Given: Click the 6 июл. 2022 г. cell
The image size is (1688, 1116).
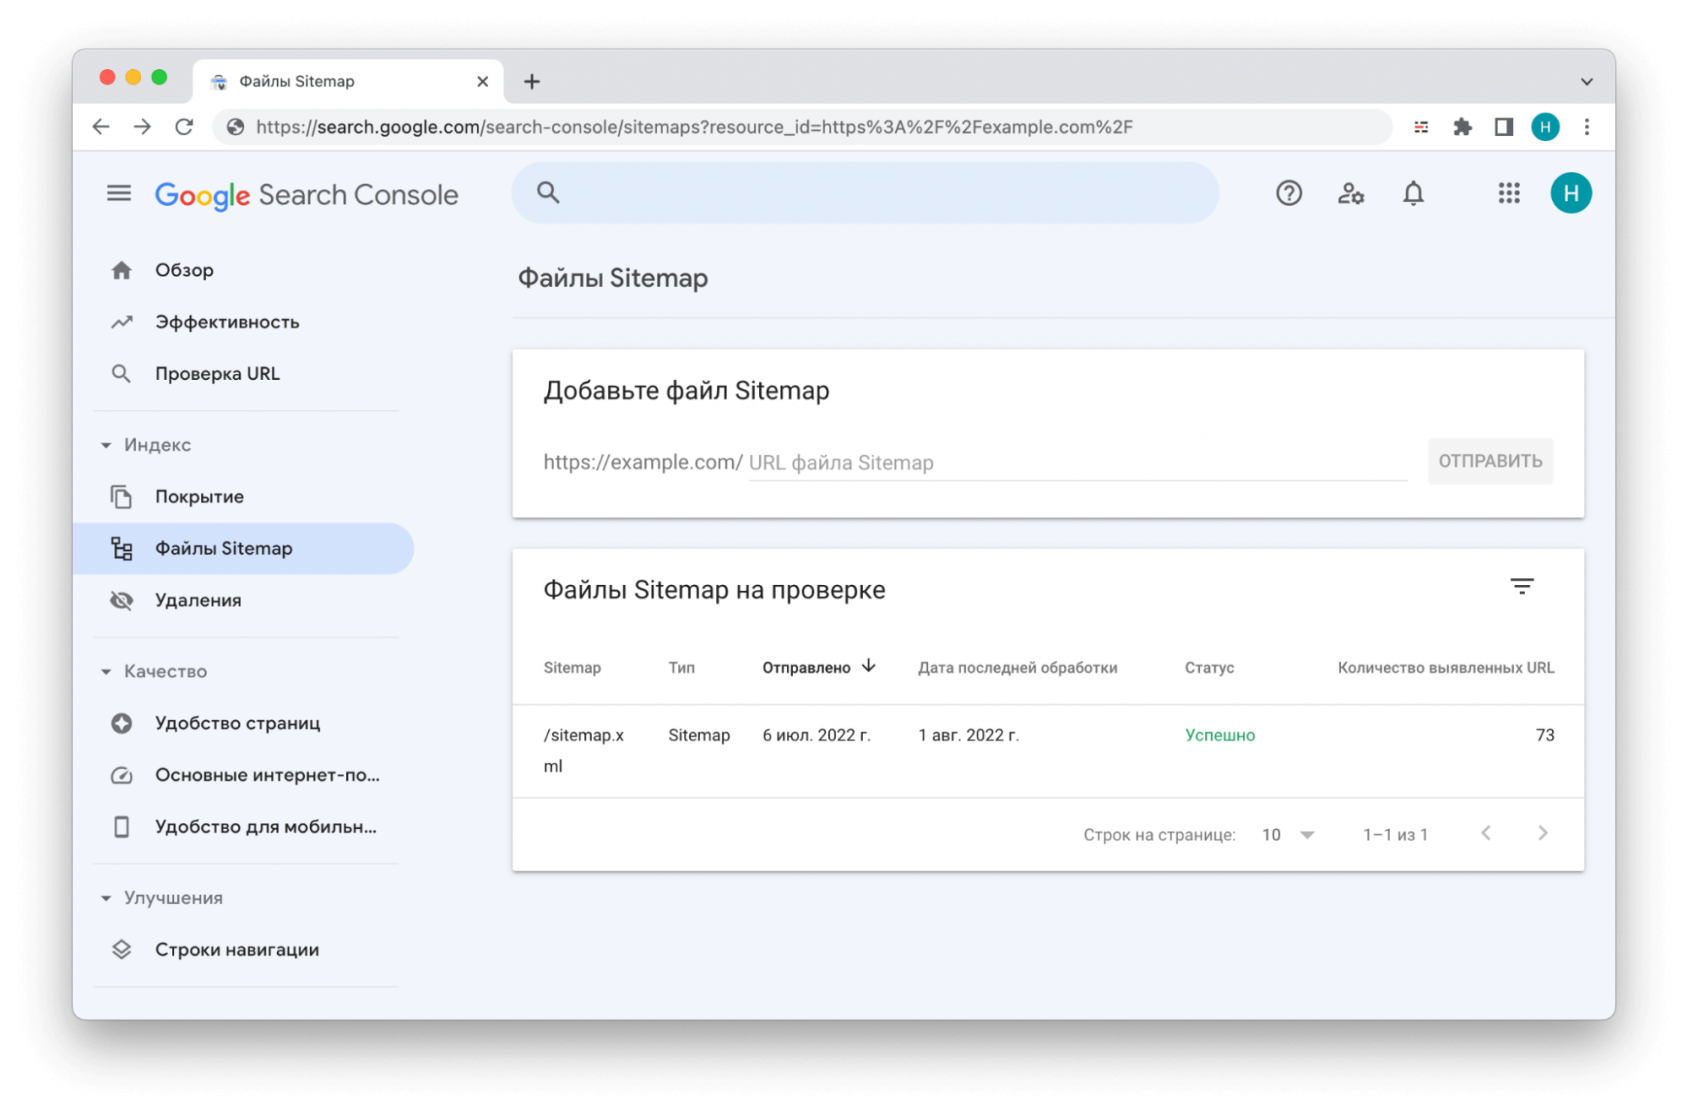Looking at the screenshot, I should point(816,735).
